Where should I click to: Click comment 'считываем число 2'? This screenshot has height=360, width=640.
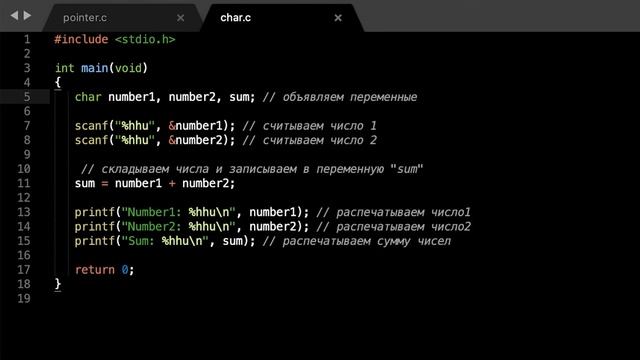tap(319, 140)
